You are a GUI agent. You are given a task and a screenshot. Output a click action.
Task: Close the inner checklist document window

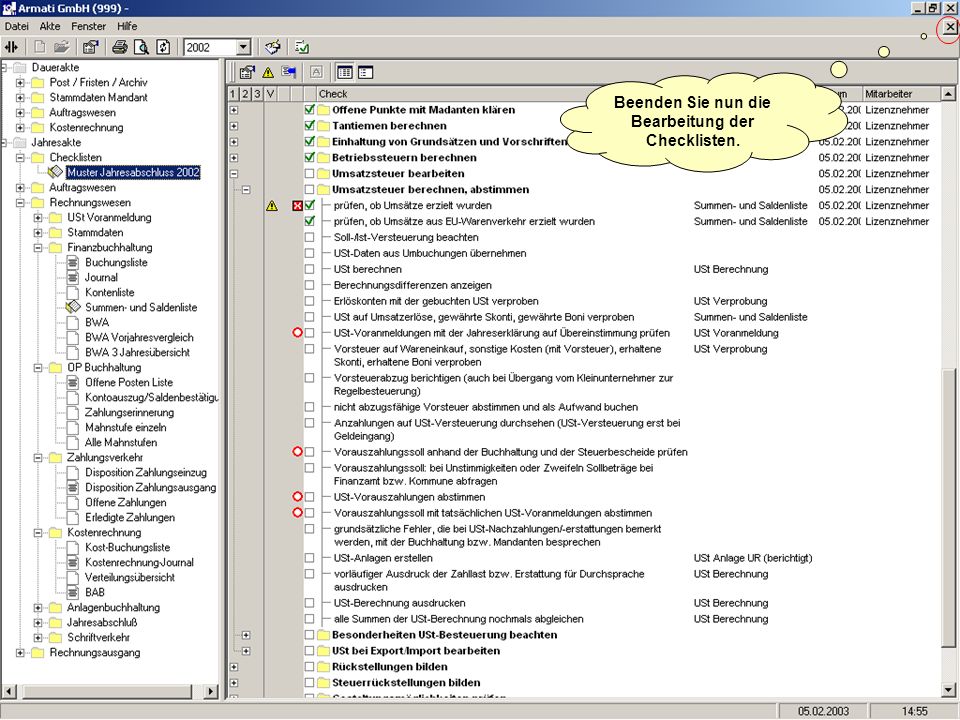tap(950, 27)
